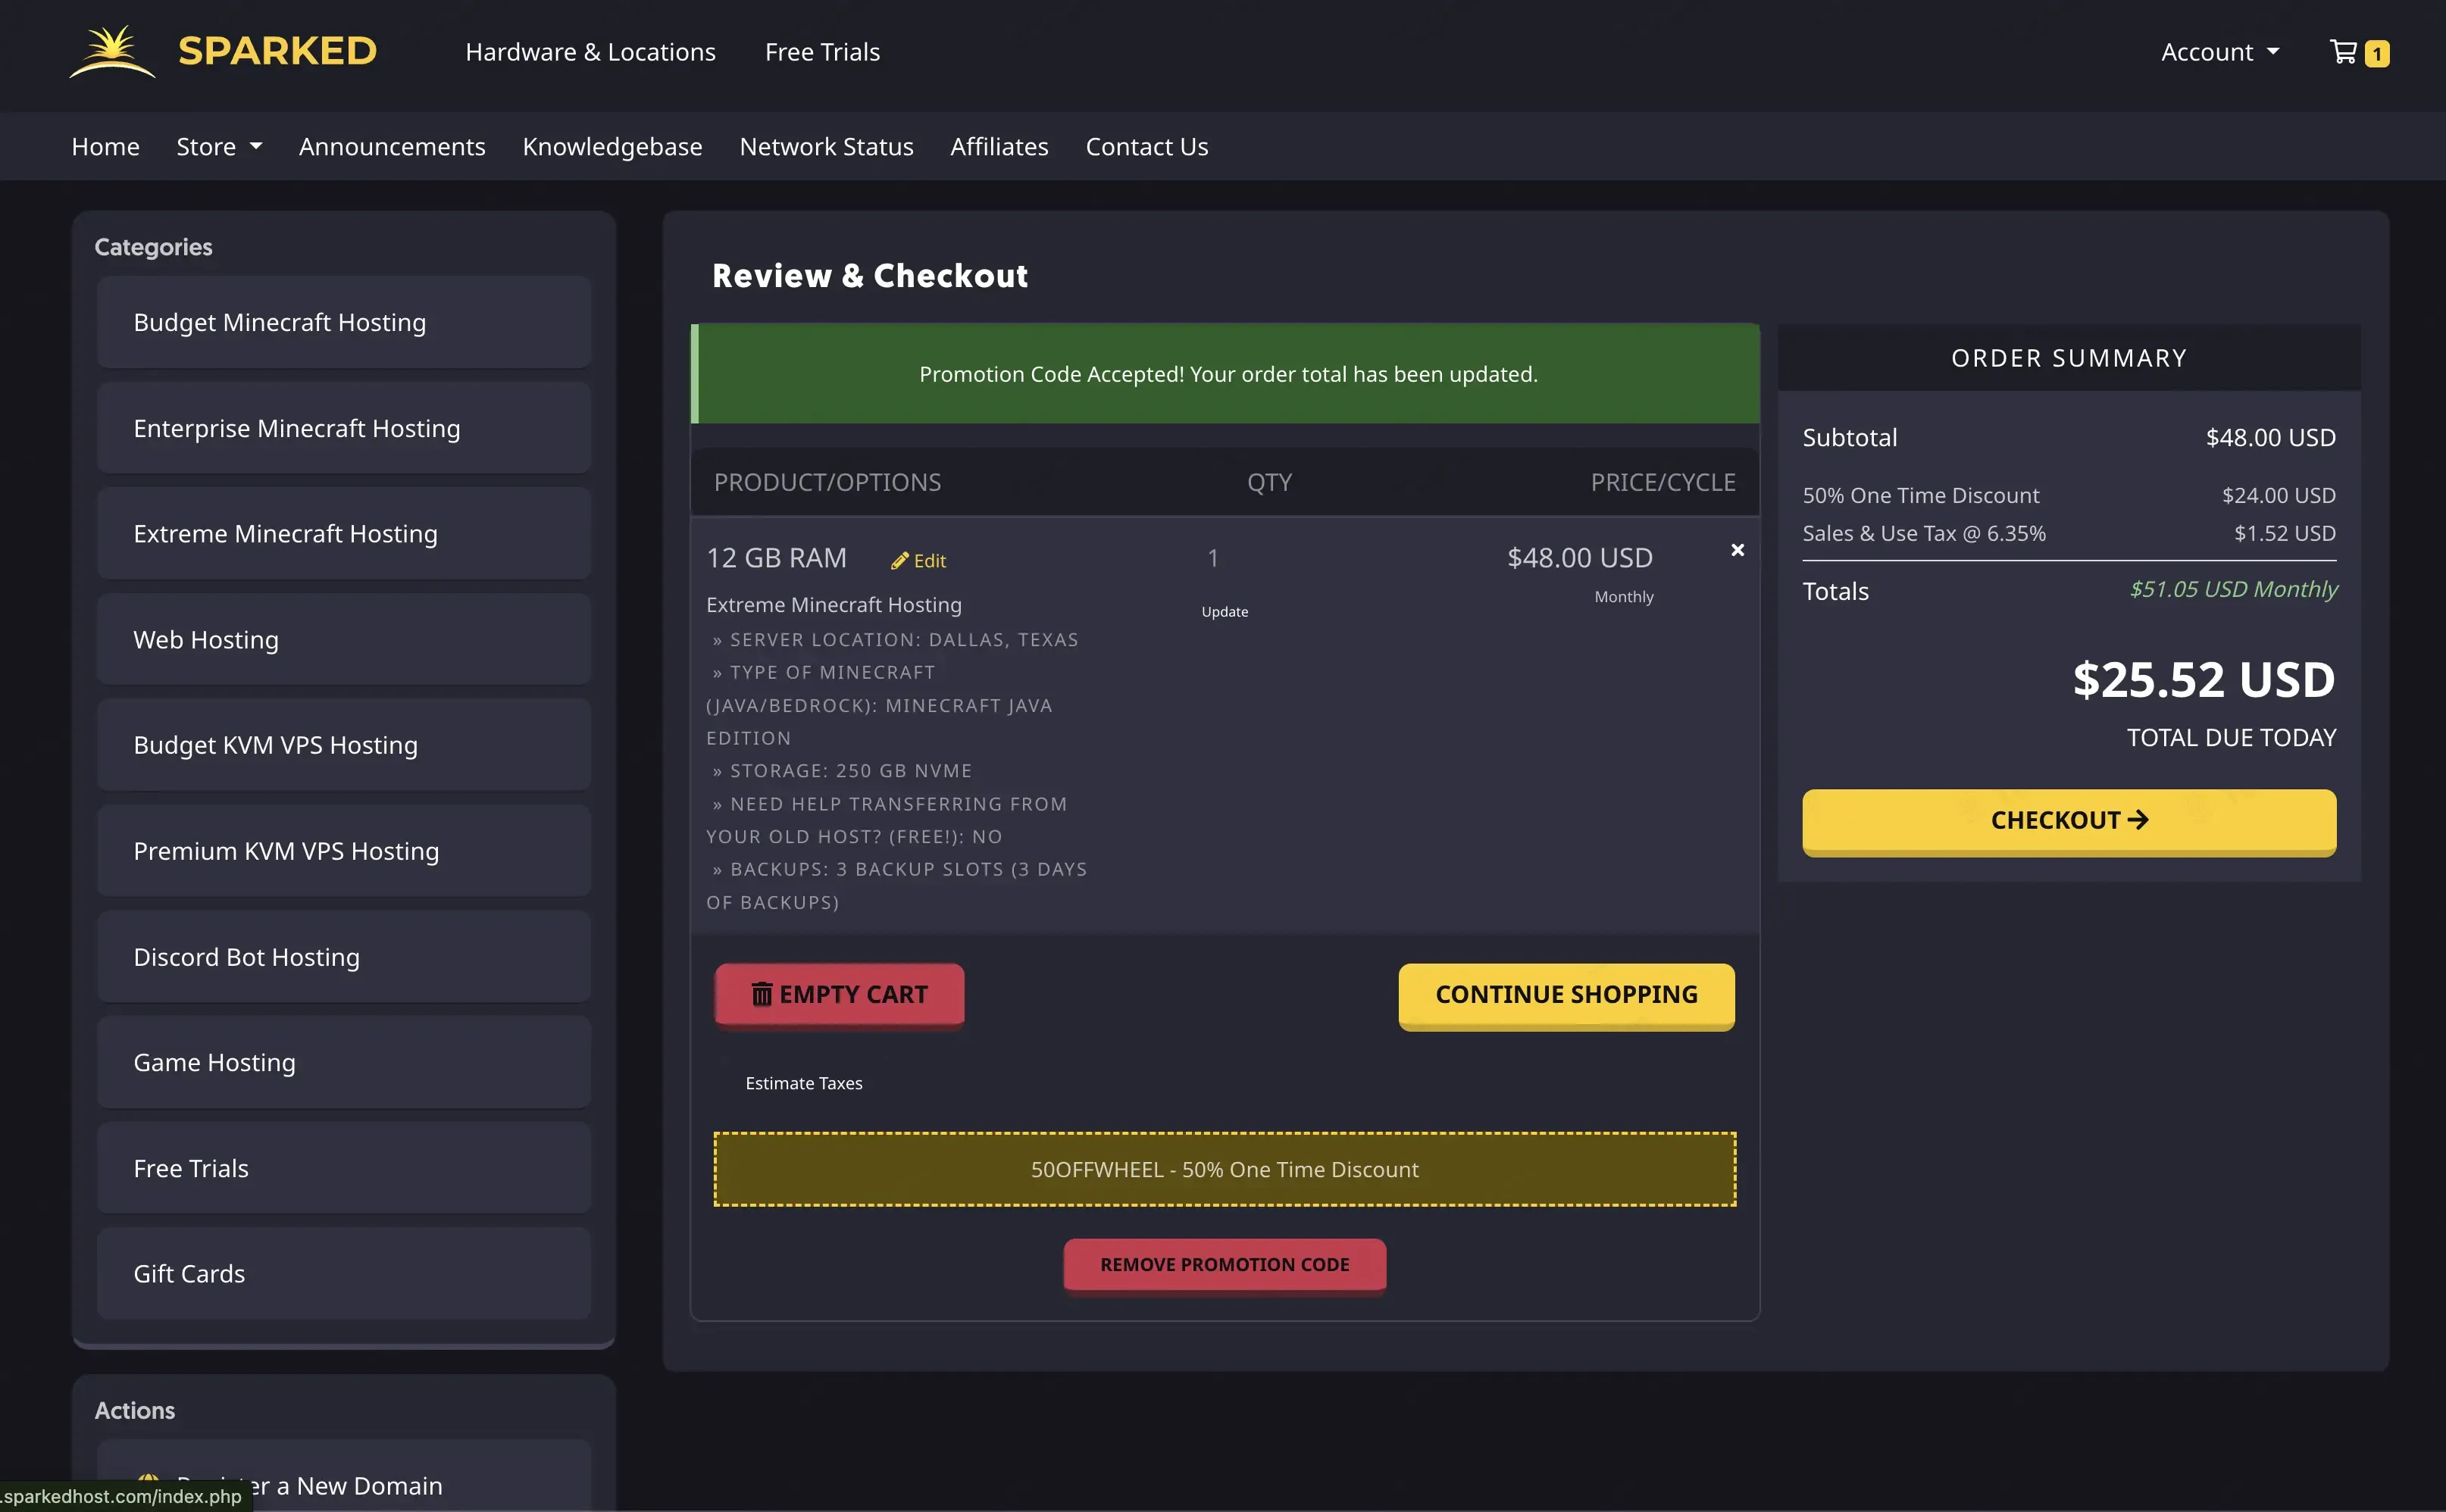Viewport: 2446px width, 1512px height.
Task: Click the Storage: 250 GB NVMe line
Action: point(842,771)
